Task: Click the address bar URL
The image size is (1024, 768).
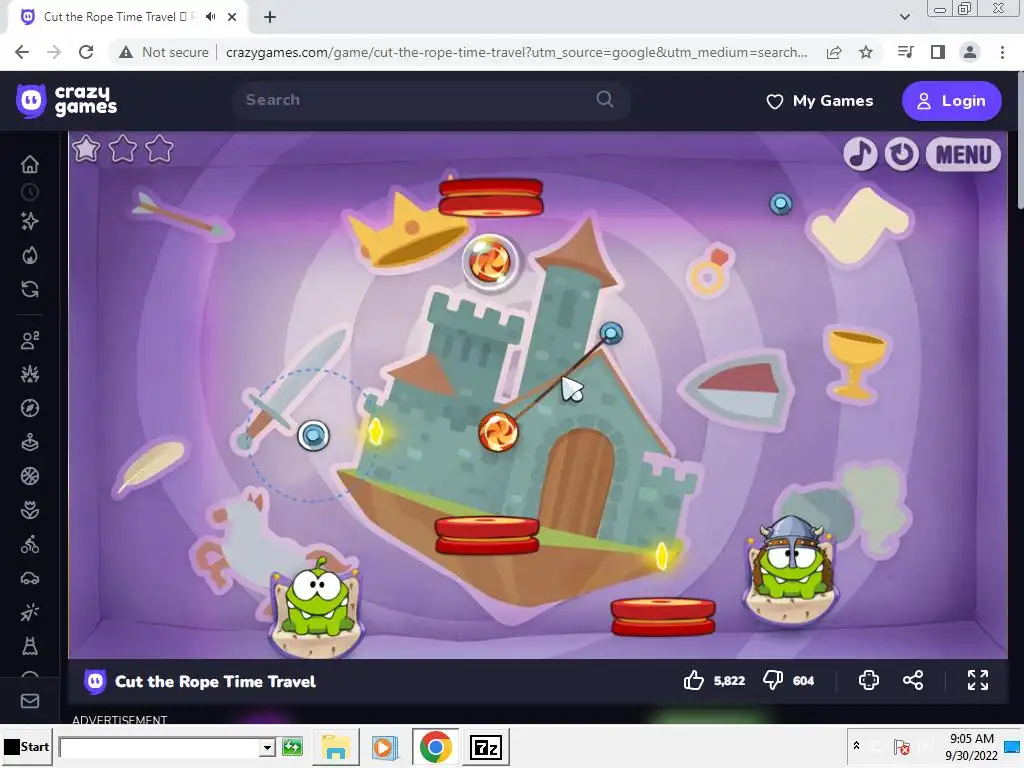Action: pyautogui.click(x=516, y=52)
